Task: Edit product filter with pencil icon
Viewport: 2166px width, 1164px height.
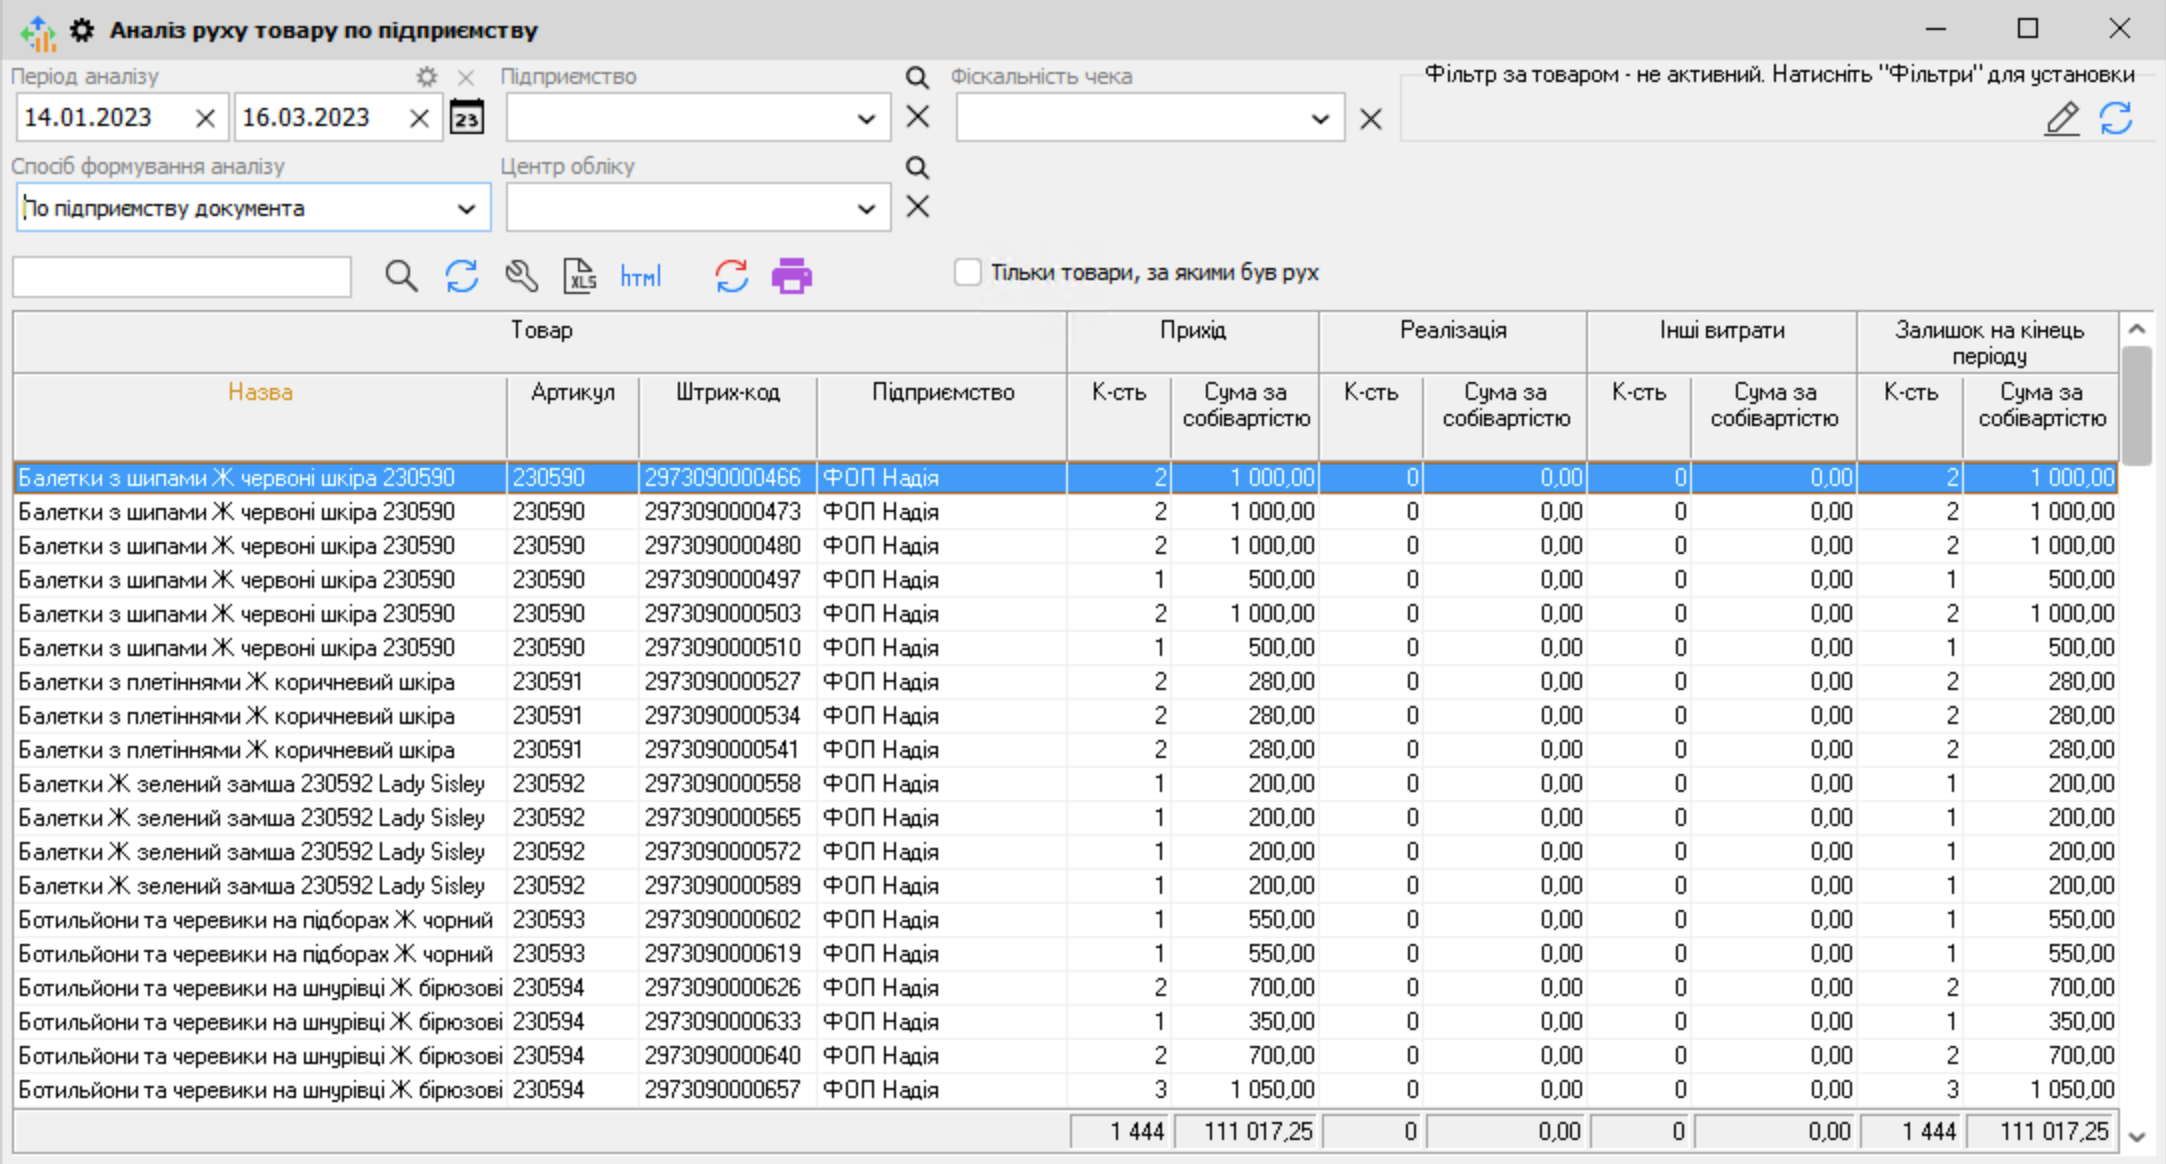Action: 2062,118
